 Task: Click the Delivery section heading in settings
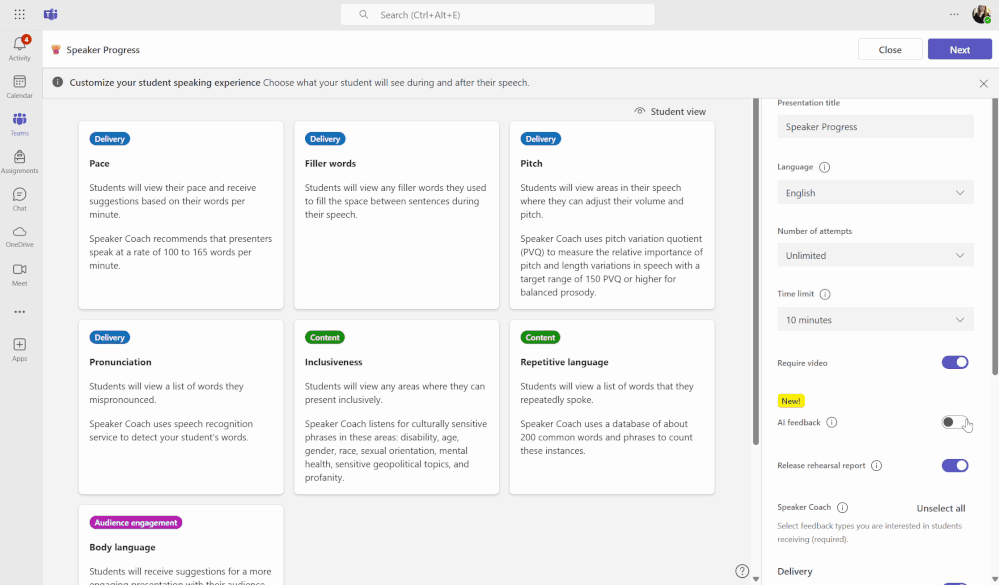(794, 572)
